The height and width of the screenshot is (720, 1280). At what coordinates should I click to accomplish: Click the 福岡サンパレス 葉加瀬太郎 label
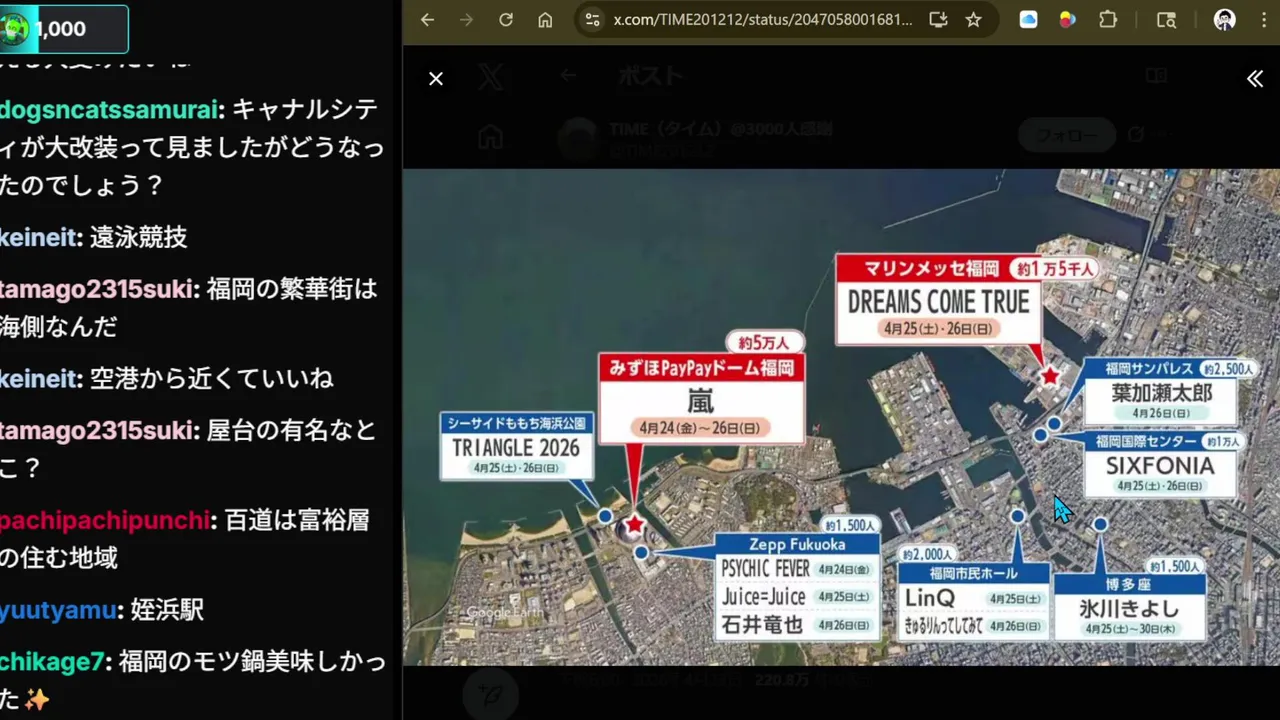1161,391
